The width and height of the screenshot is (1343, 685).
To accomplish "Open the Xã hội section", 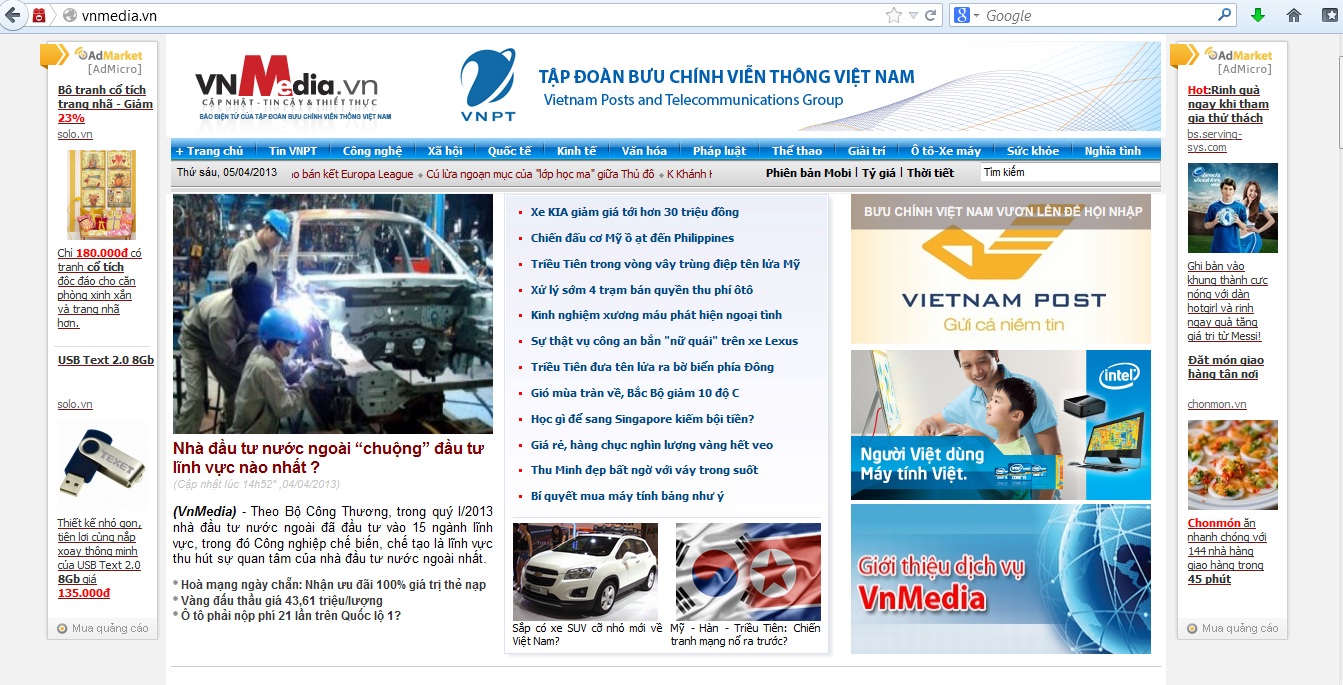I will click(x=445, y=151).
